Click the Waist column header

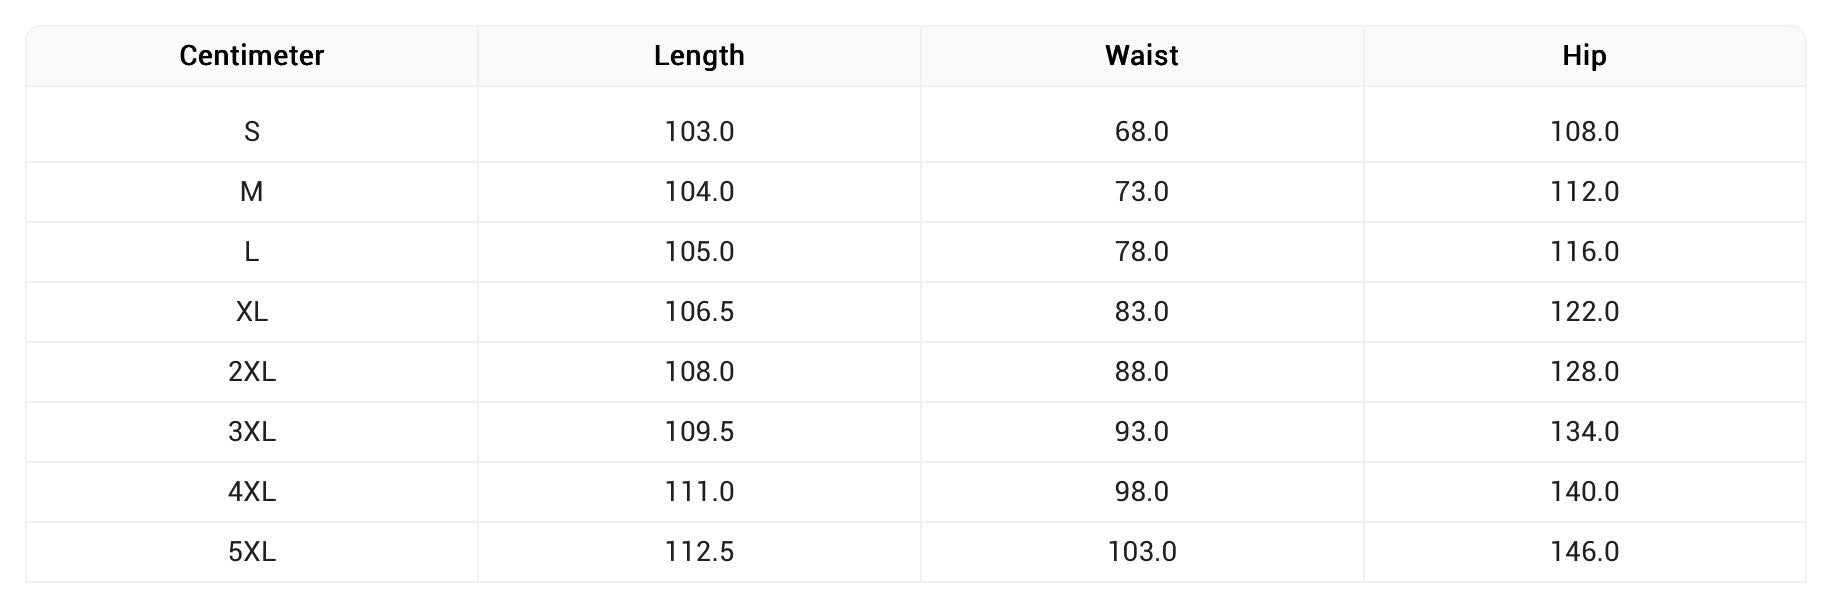[x=1141, y=56]
